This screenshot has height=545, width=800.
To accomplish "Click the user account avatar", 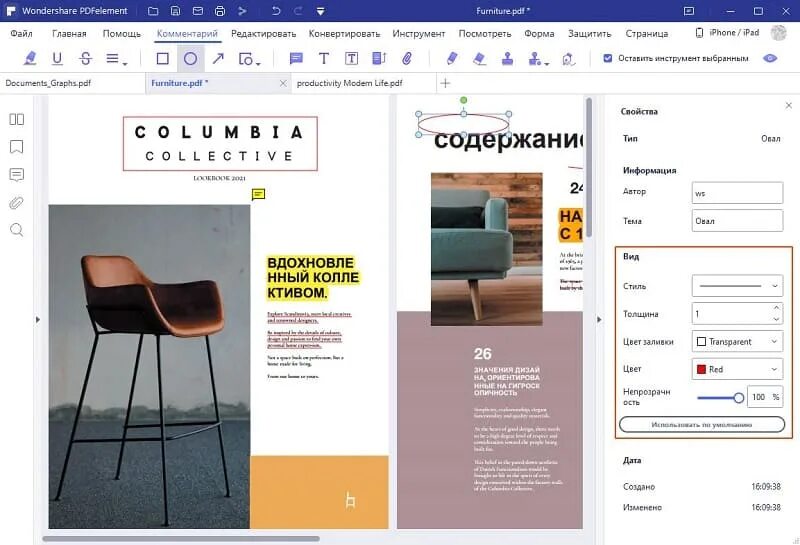I will click(779, 33).
